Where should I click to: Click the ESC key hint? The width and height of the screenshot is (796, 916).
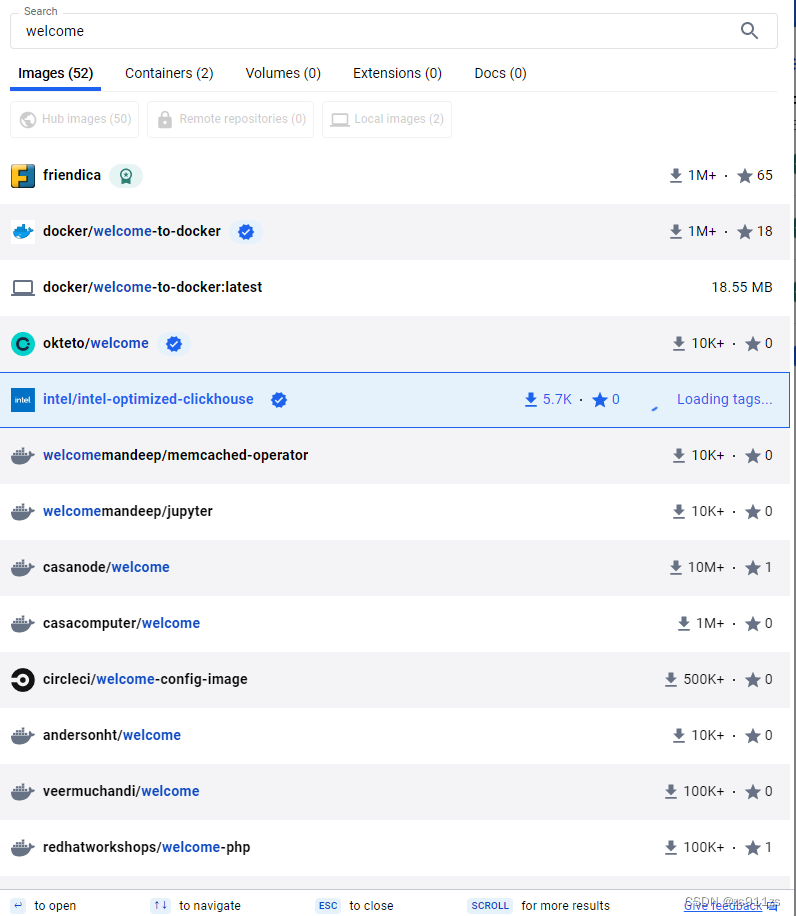[x=328, y=906]
